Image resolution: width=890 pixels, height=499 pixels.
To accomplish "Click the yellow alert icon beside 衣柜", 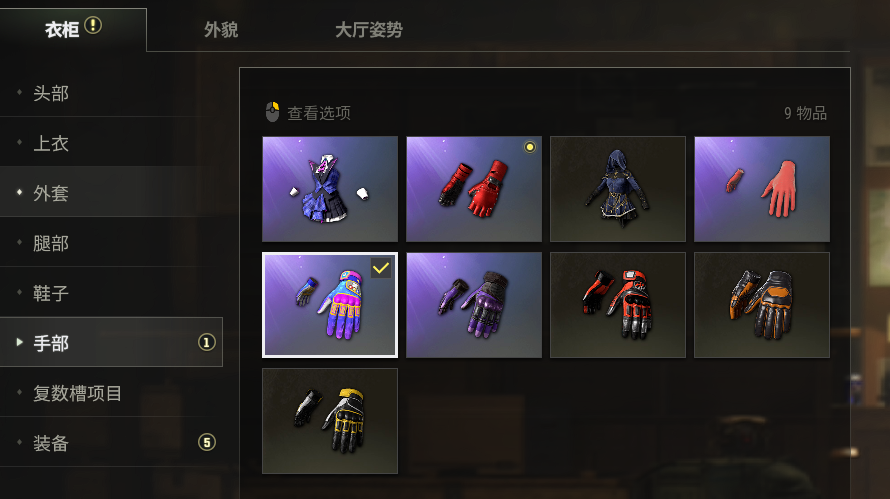I will [x=93, y=26].
